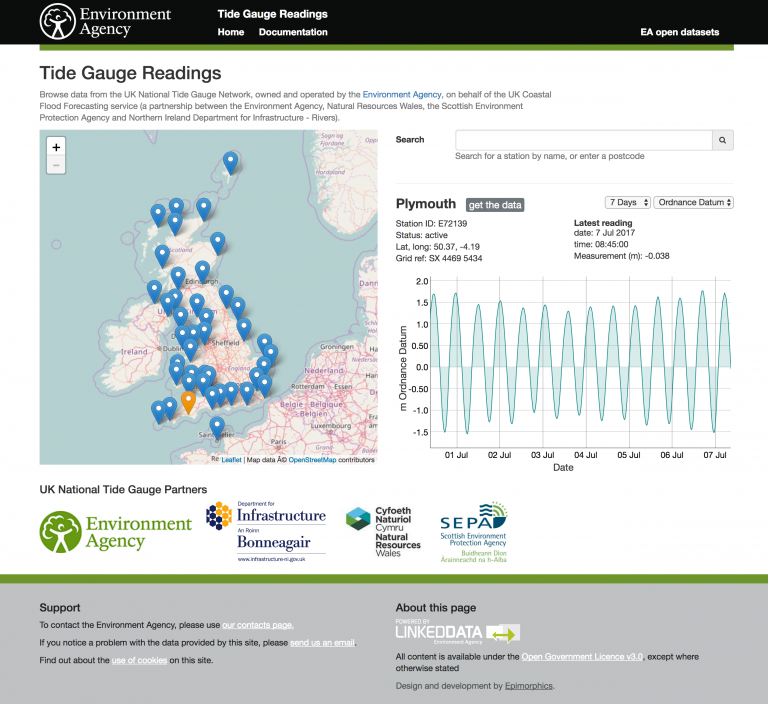Click the Environment Agency header logo
The width and height of the screenshot is (768, 704).
(105, 22)
